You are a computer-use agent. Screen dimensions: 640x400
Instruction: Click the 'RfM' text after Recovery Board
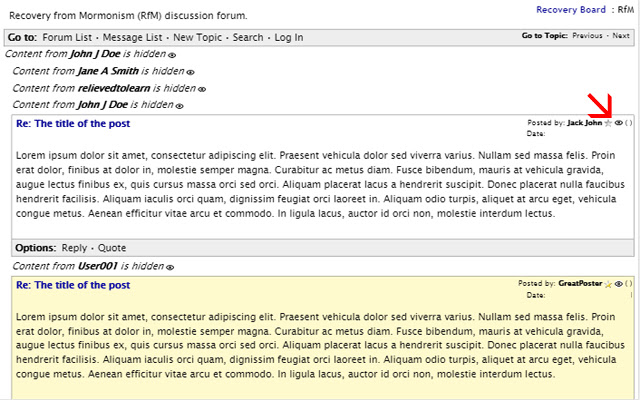[626, 10]
